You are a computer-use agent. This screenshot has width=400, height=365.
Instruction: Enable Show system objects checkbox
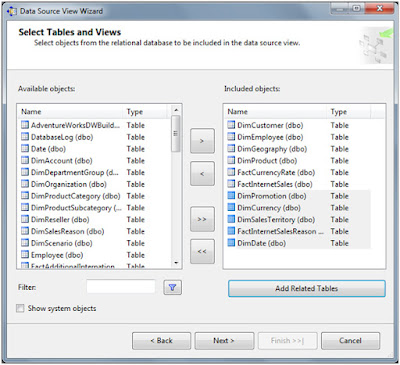click(x=20, y=308)
